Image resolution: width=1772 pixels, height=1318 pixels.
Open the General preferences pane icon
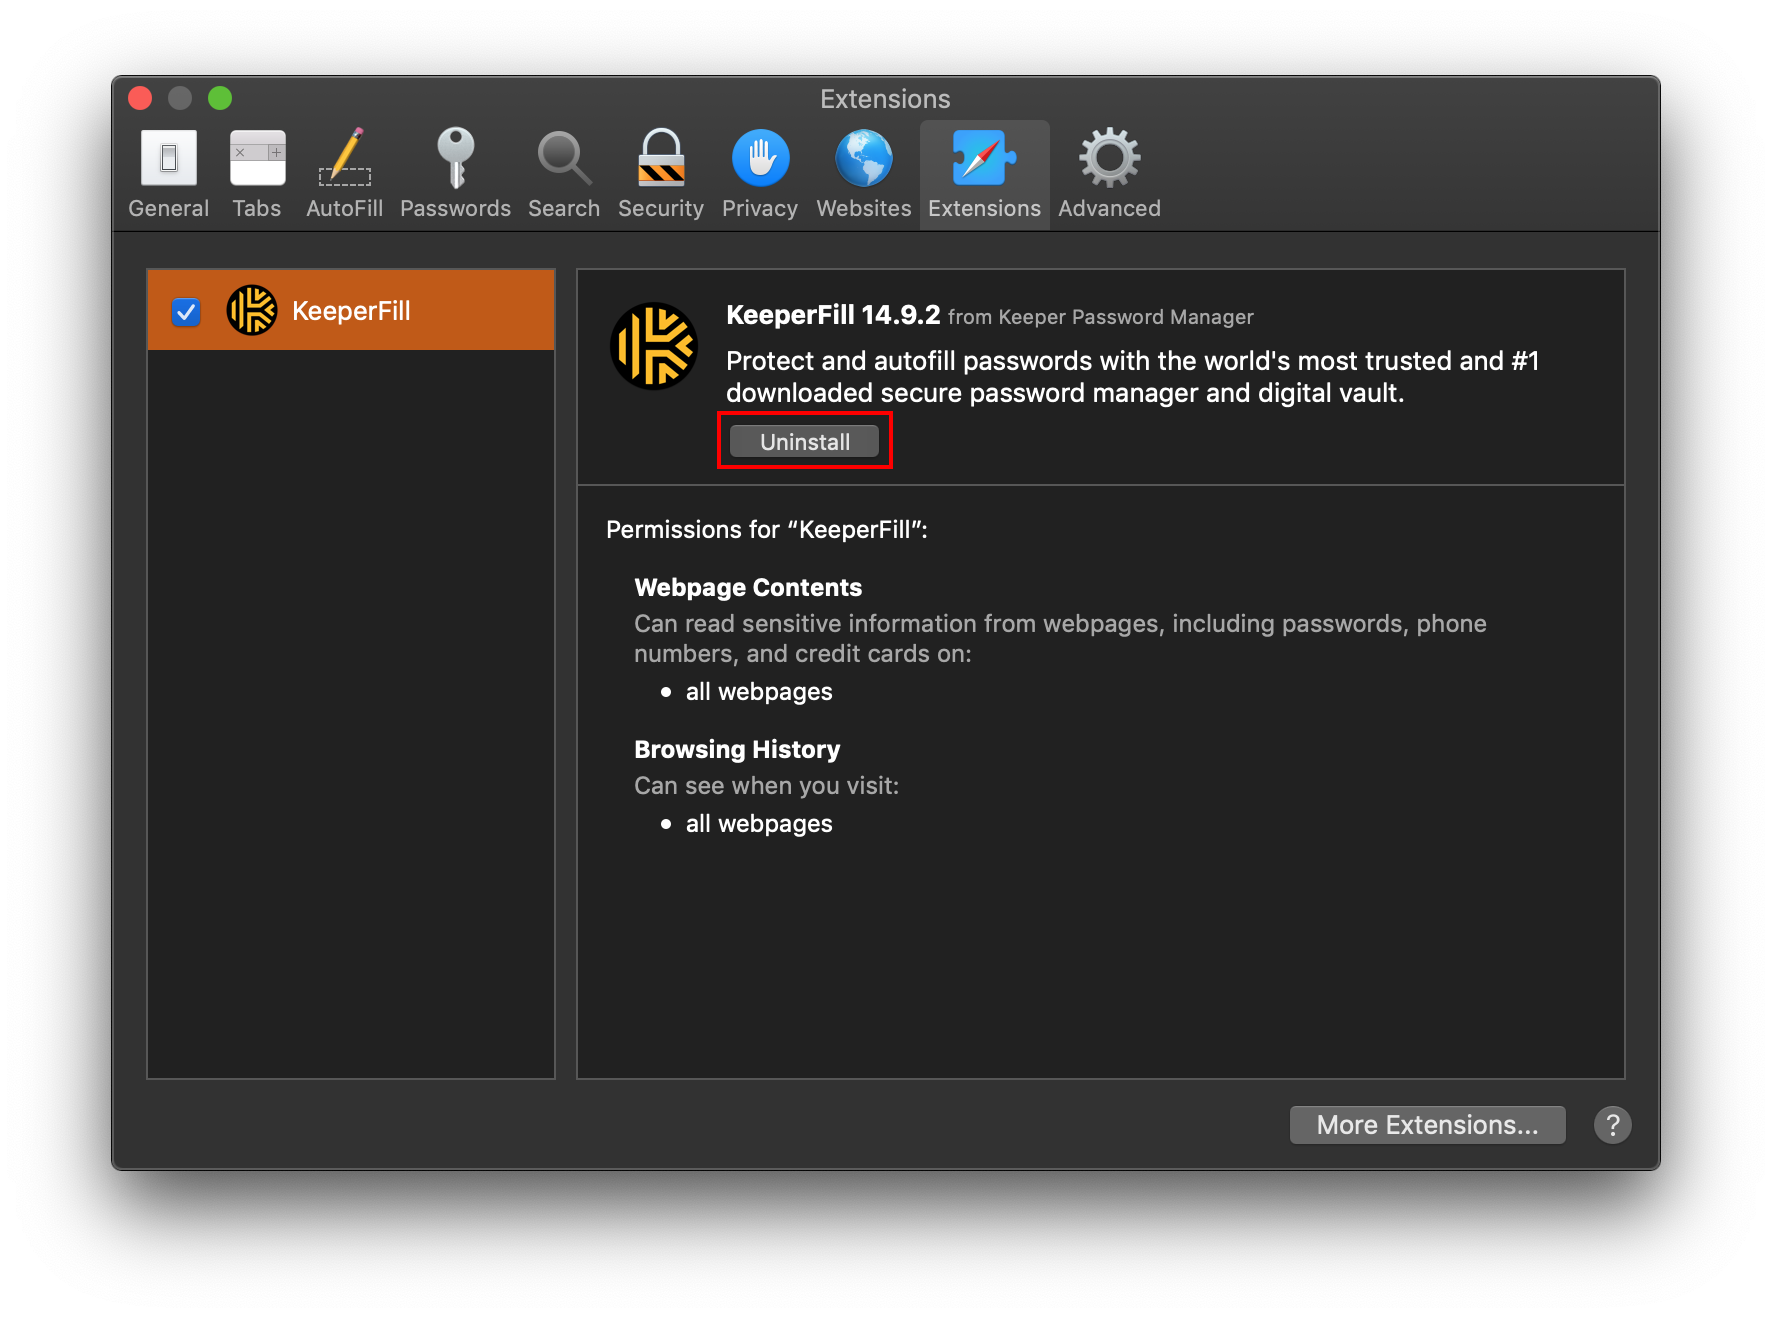(x=168, y=160)
